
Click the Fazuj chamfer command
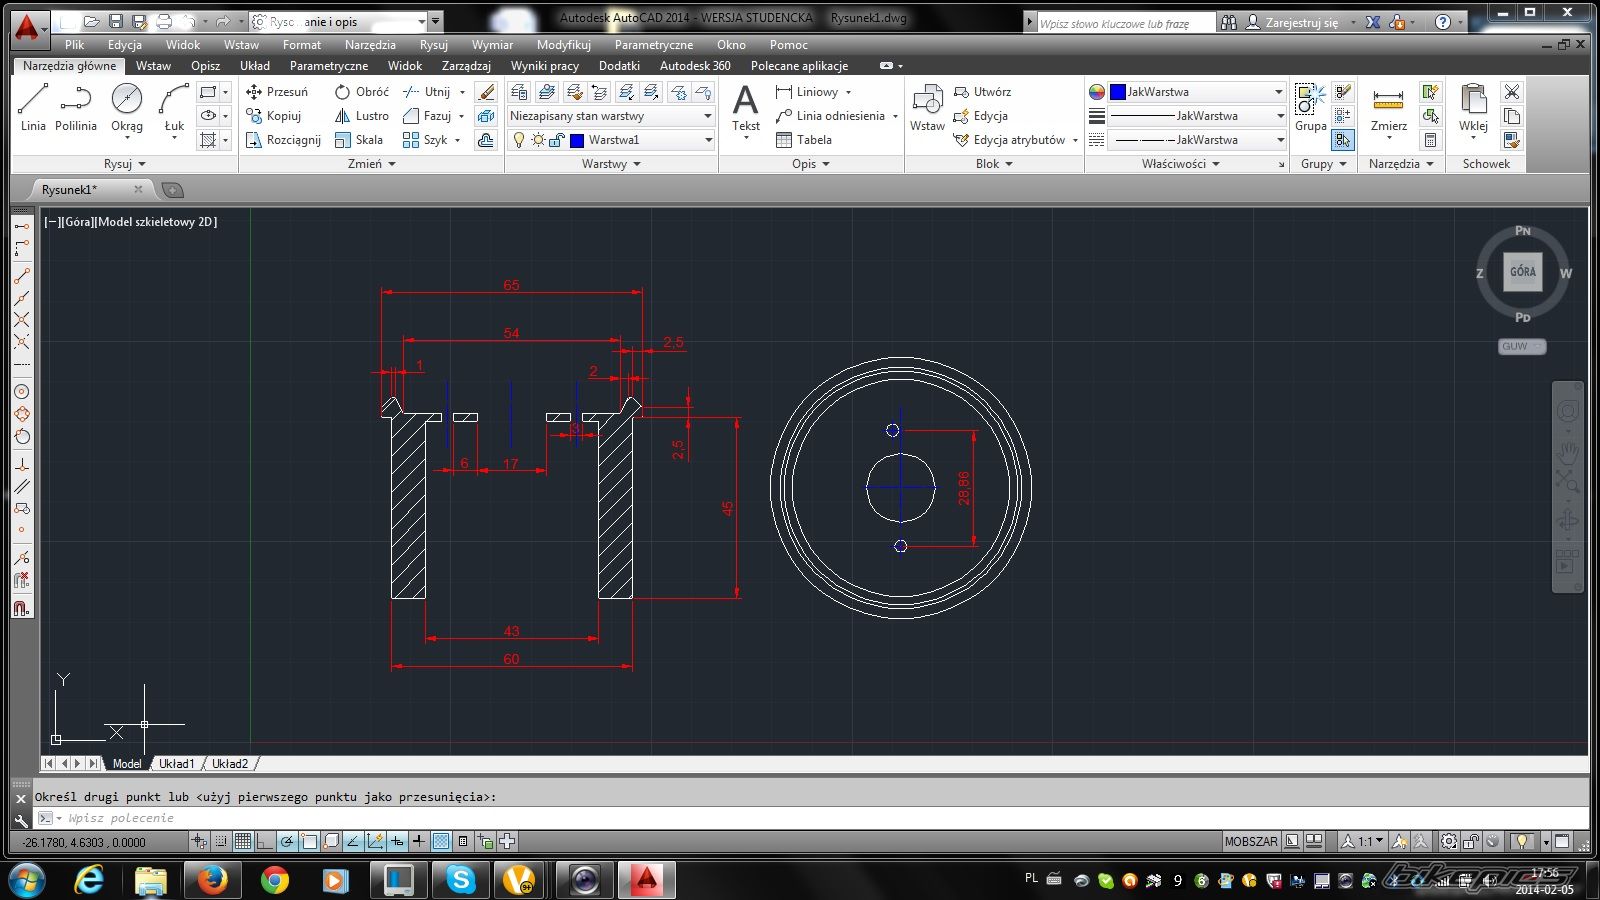(x=427, y=116)
